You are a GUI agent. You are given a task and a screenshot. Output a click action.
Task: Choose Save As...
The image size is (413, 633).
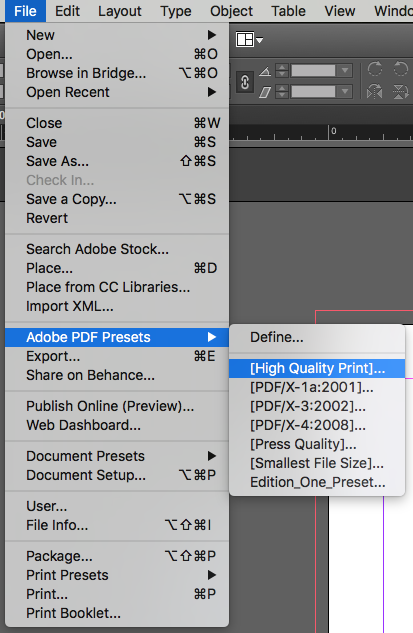coord(117,161)
